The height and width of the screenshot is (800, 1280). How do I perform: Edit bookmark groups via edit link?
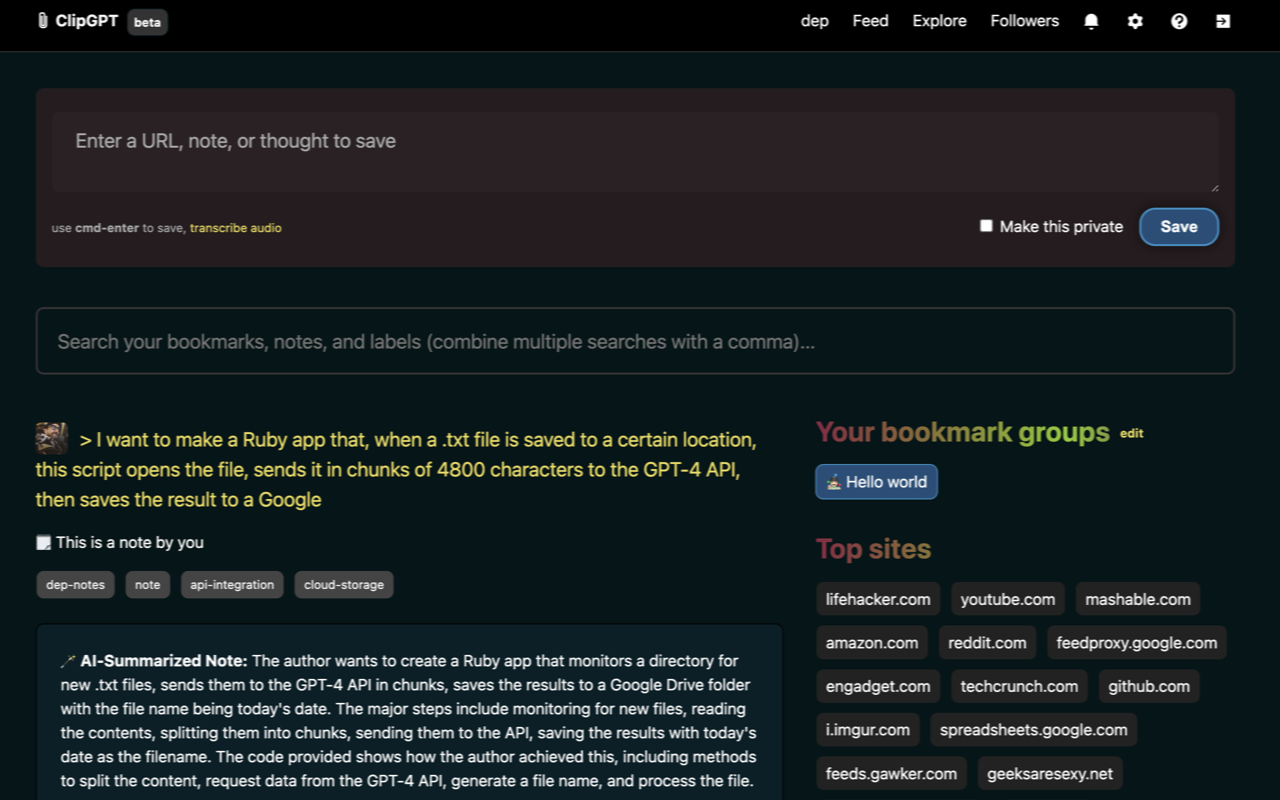pos(1131,433)
